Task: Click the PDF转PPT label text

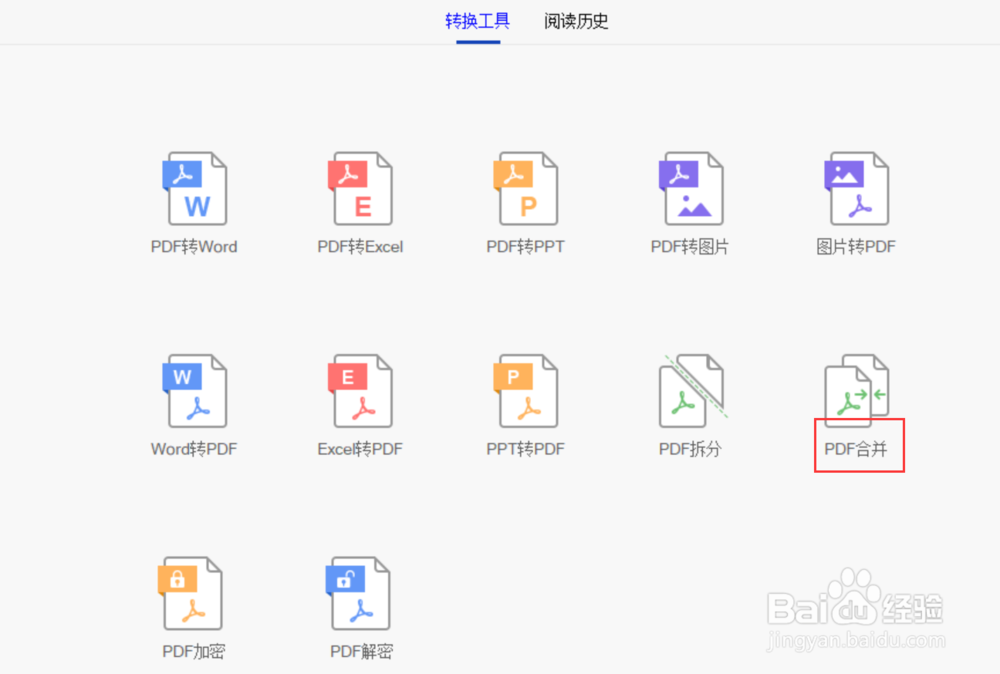Action: tap(526, 247)
